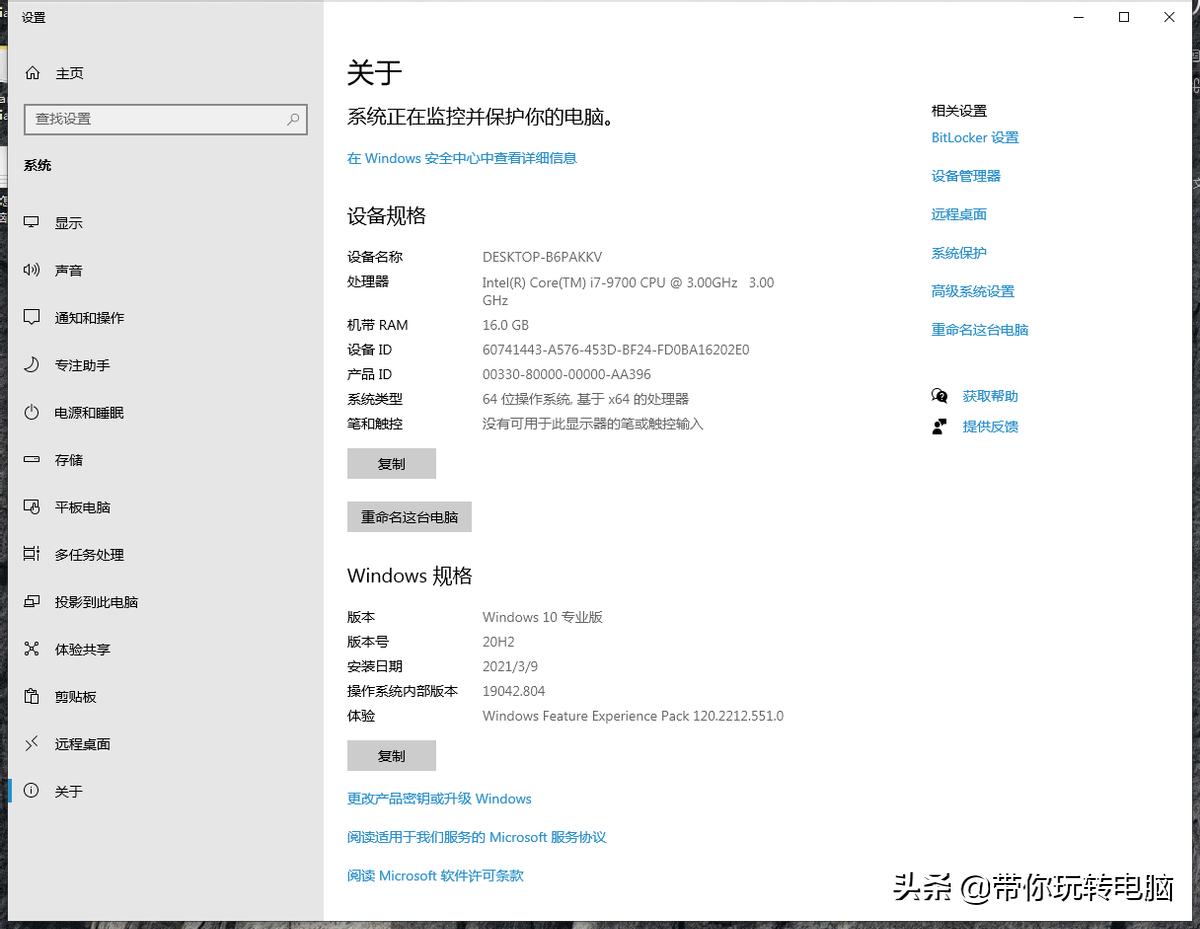Click the 复制 button under device specs

coord(391,463)
